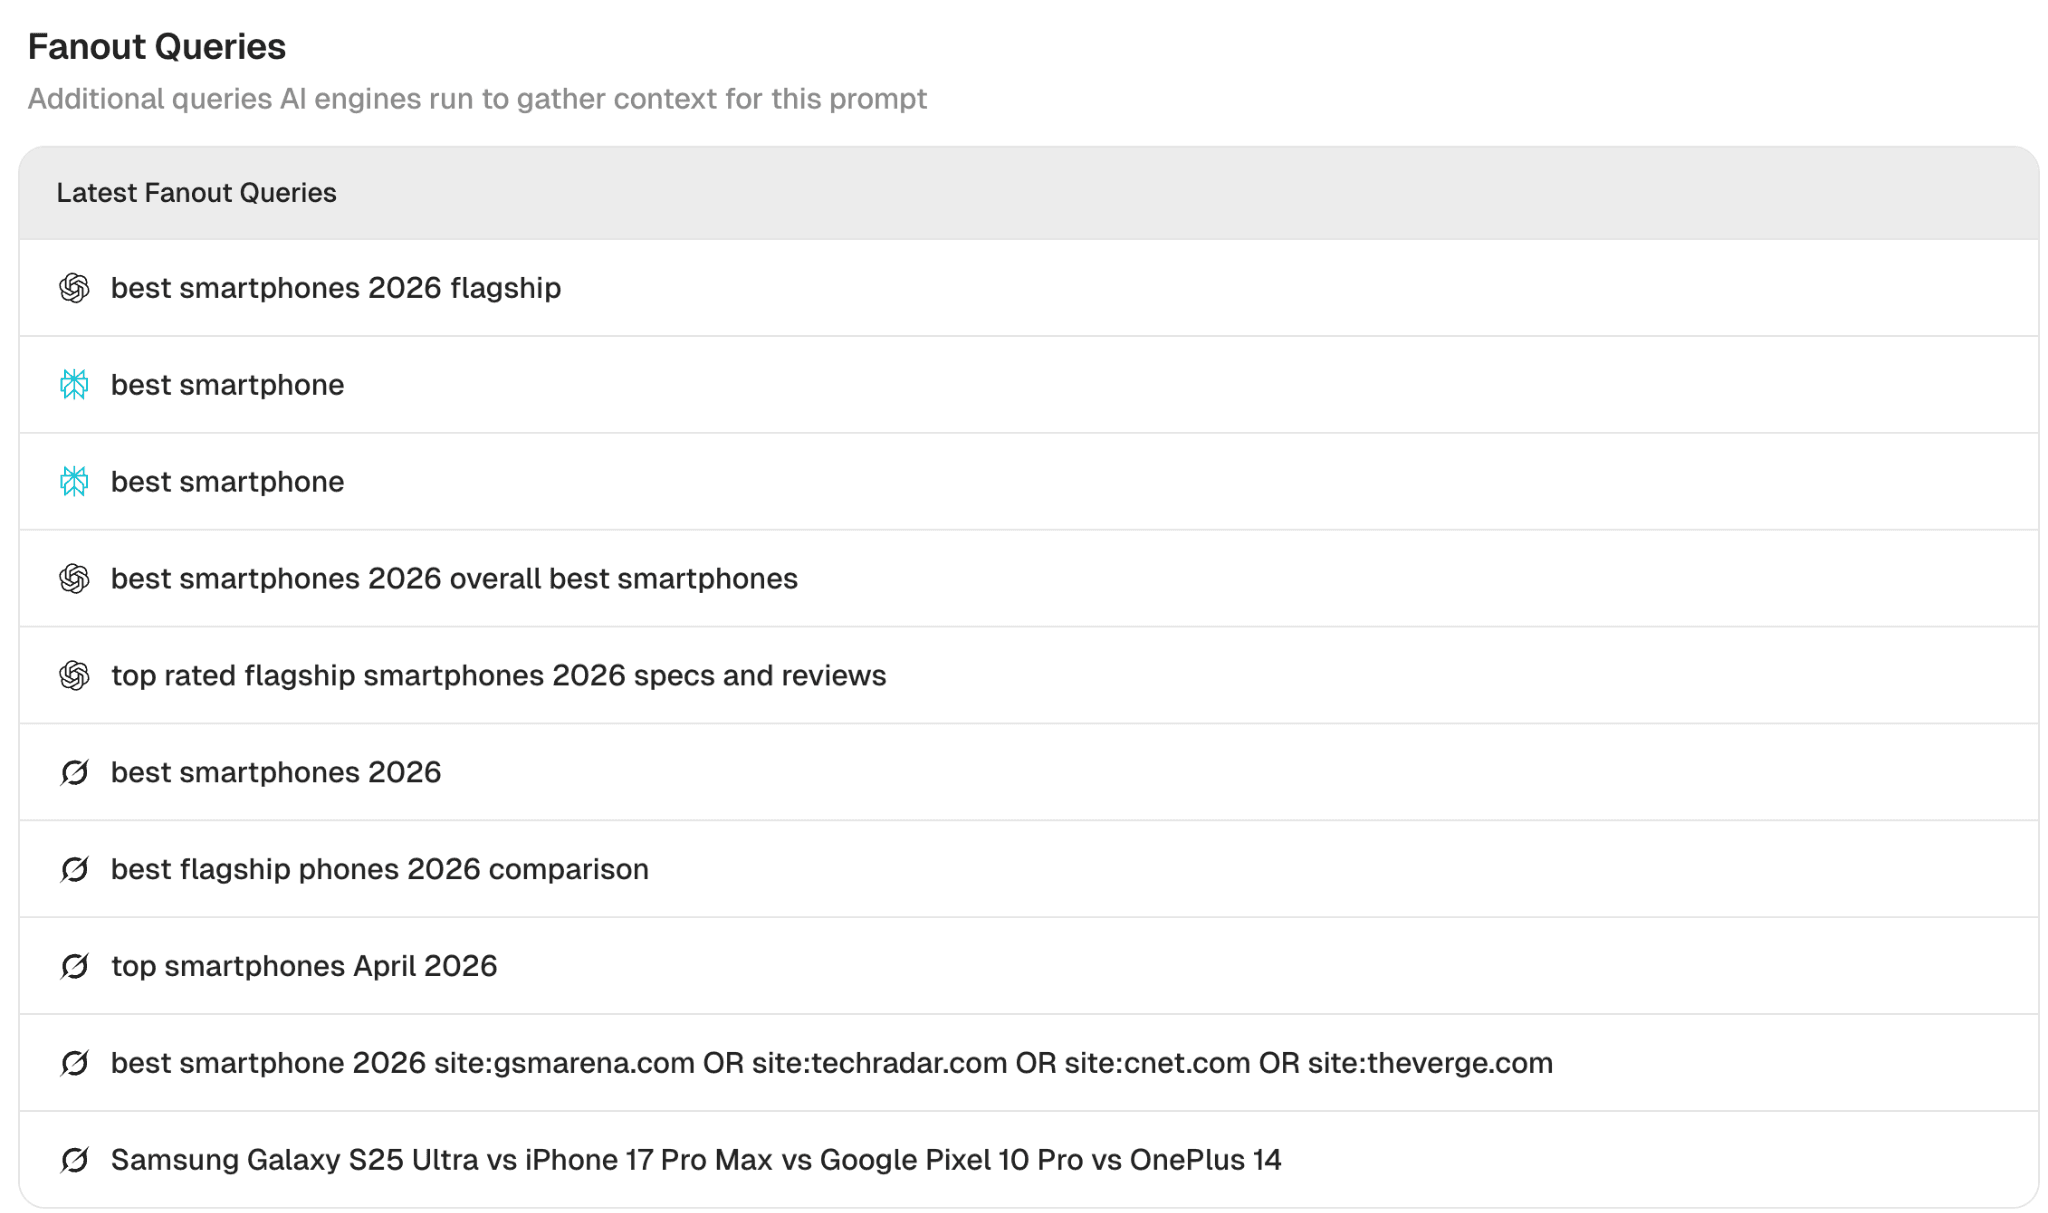Select second 'best smartphone' query text
Screen dimensions: 2048x1213
(227, 482)
